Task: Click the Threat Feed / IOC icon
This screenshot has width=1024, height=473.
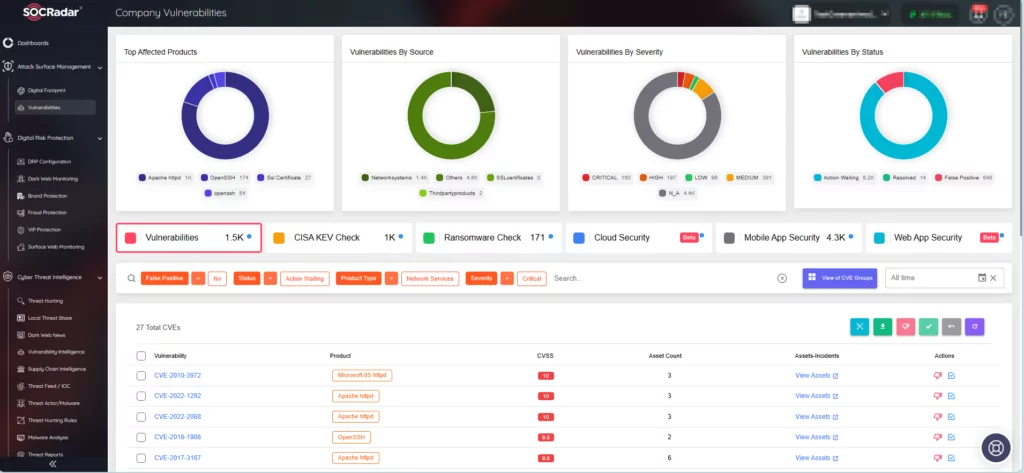Action: 22,386
